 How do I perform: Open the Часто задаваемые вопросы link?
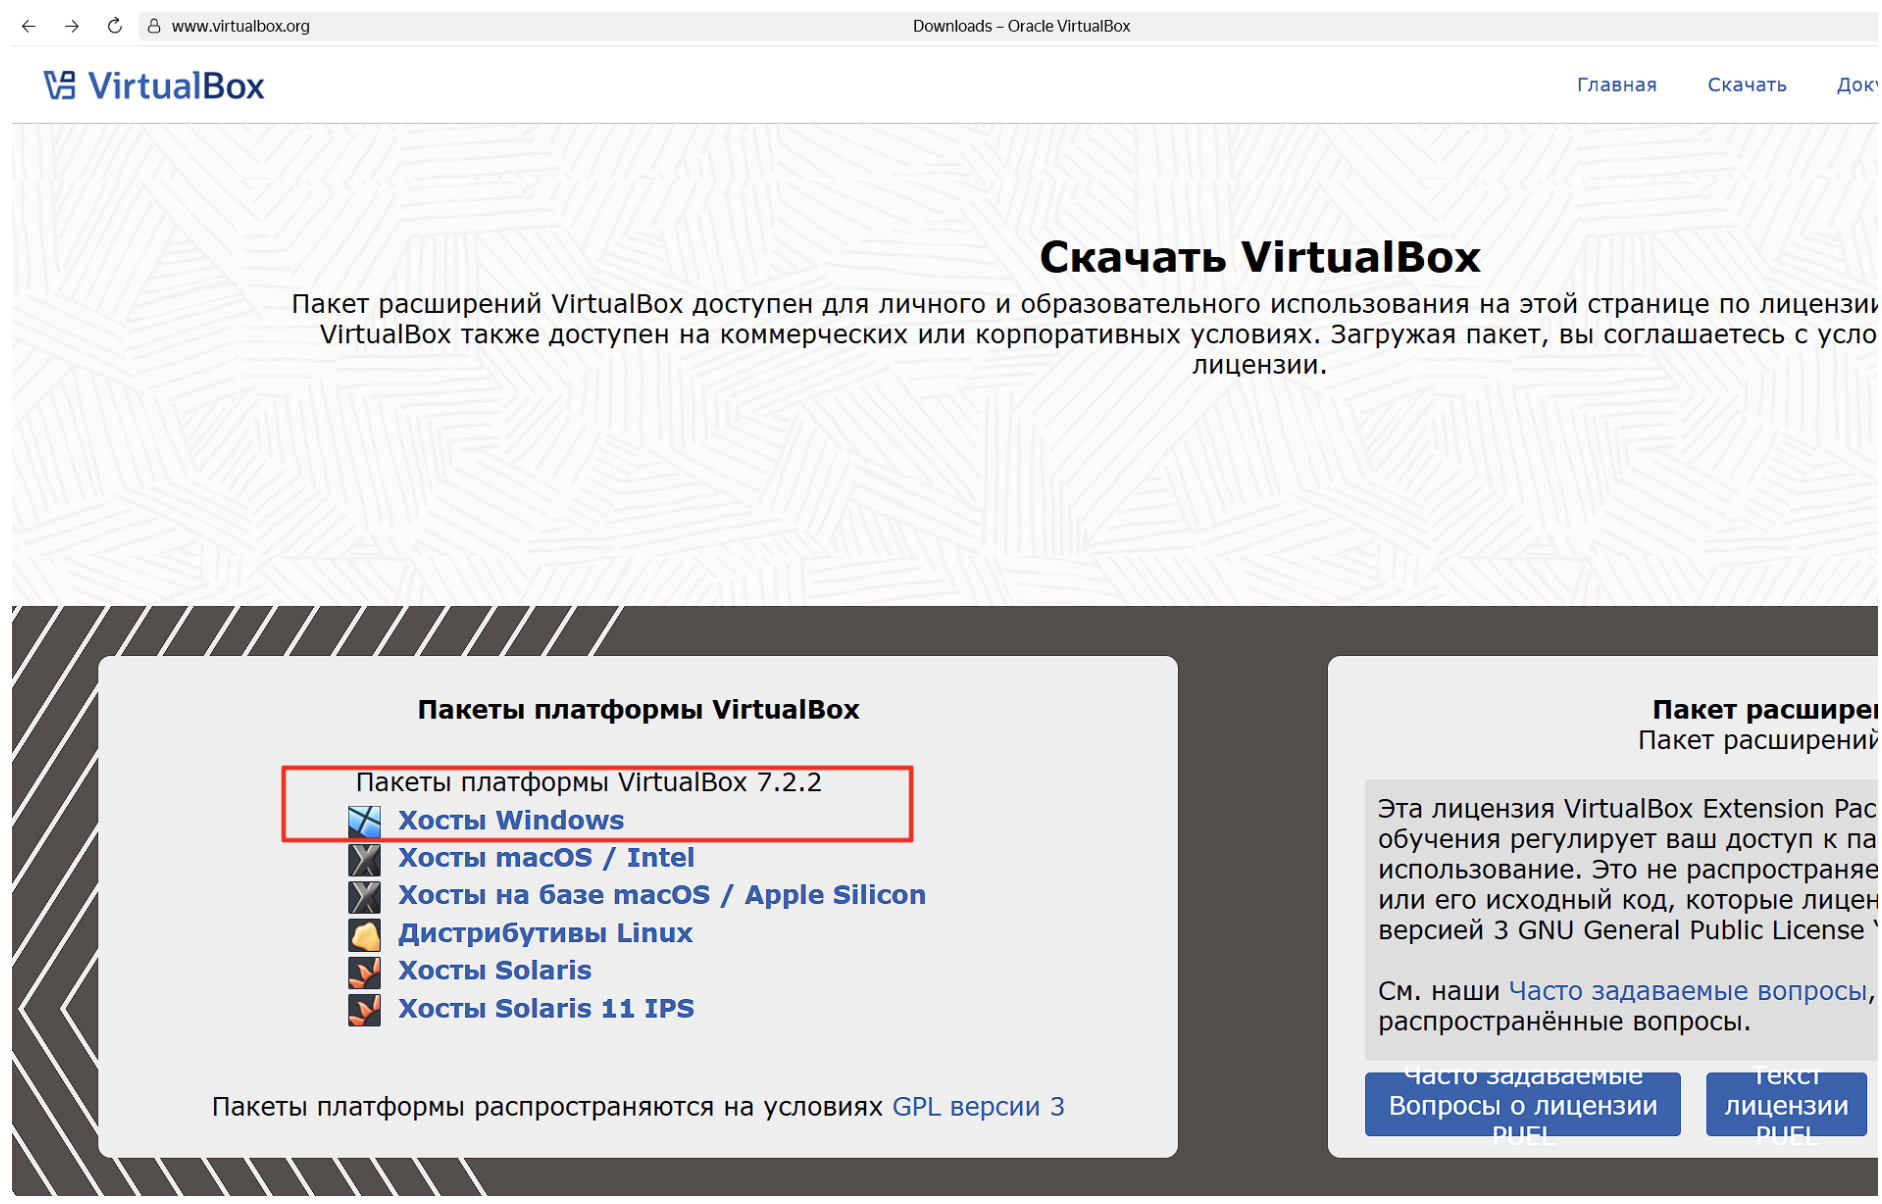1687,991
